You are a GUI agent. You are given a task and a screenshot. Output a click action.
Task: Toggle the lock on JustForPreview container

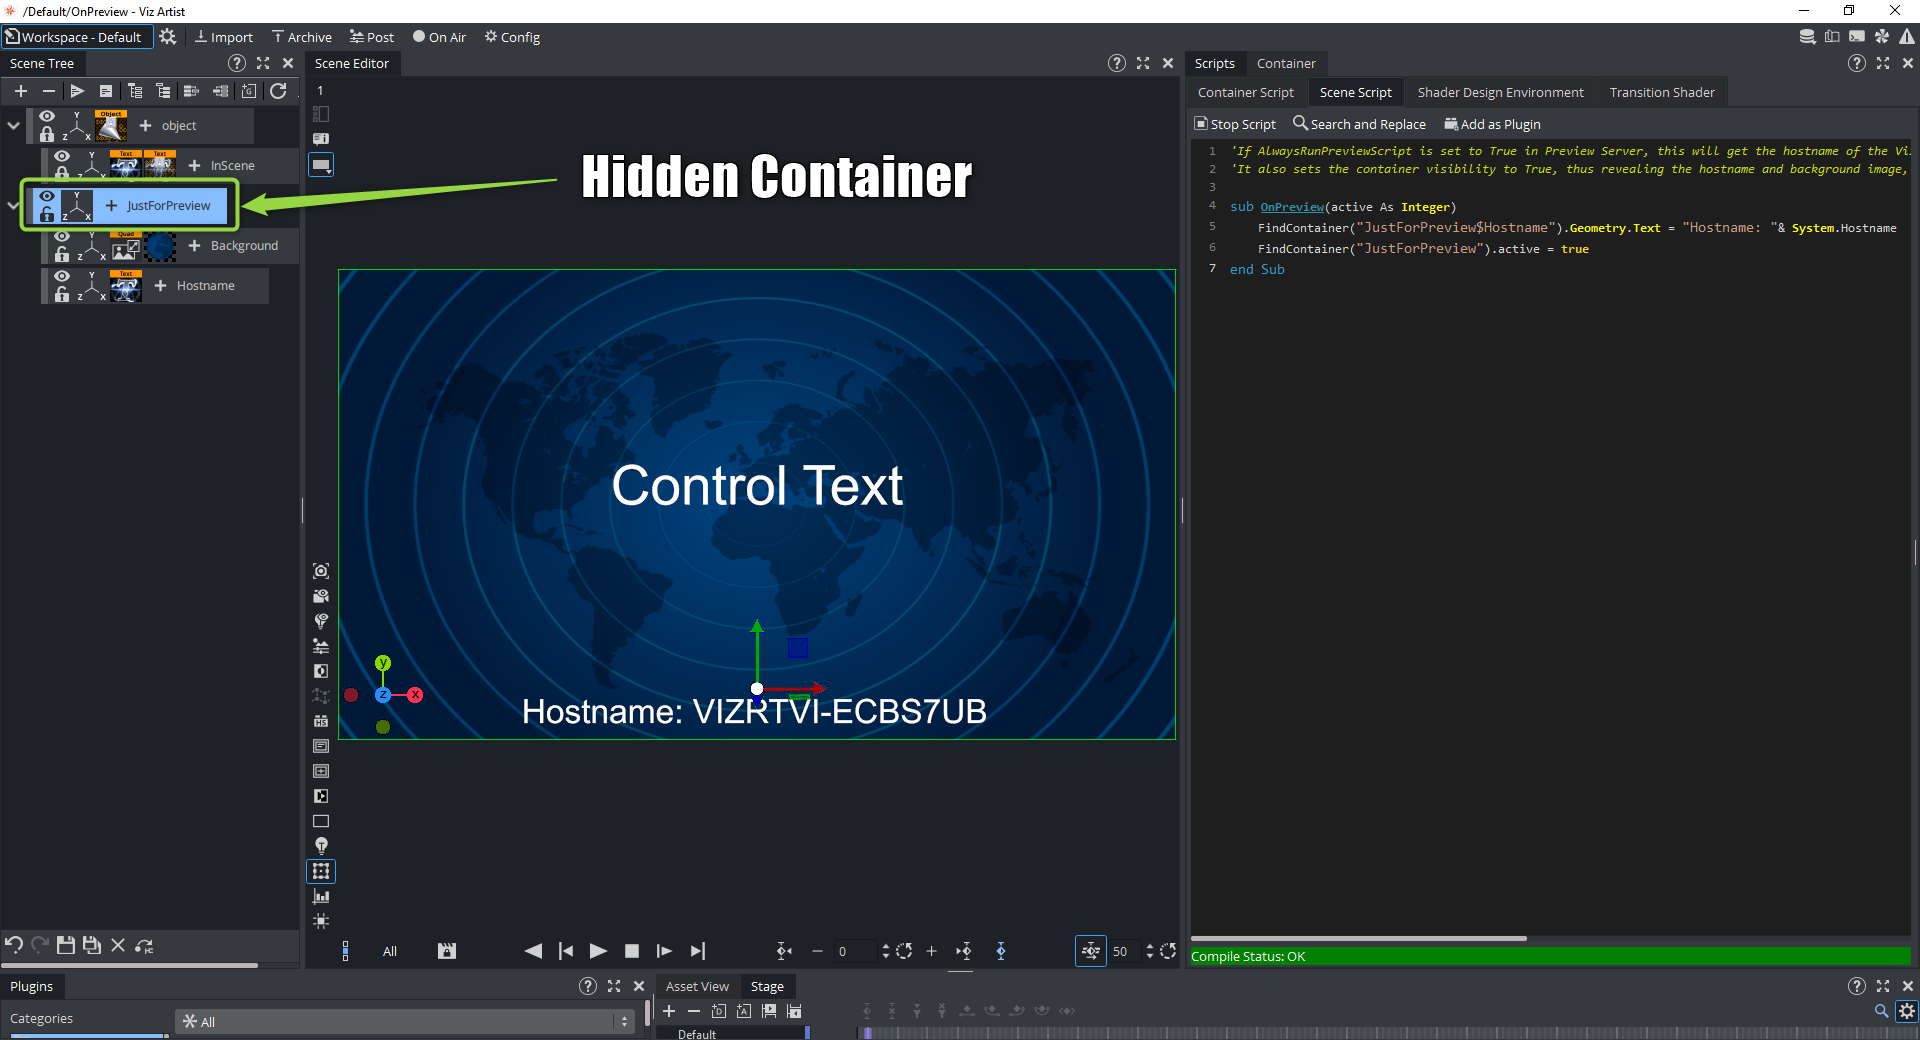pyautogui.click(x=47, y=215)
